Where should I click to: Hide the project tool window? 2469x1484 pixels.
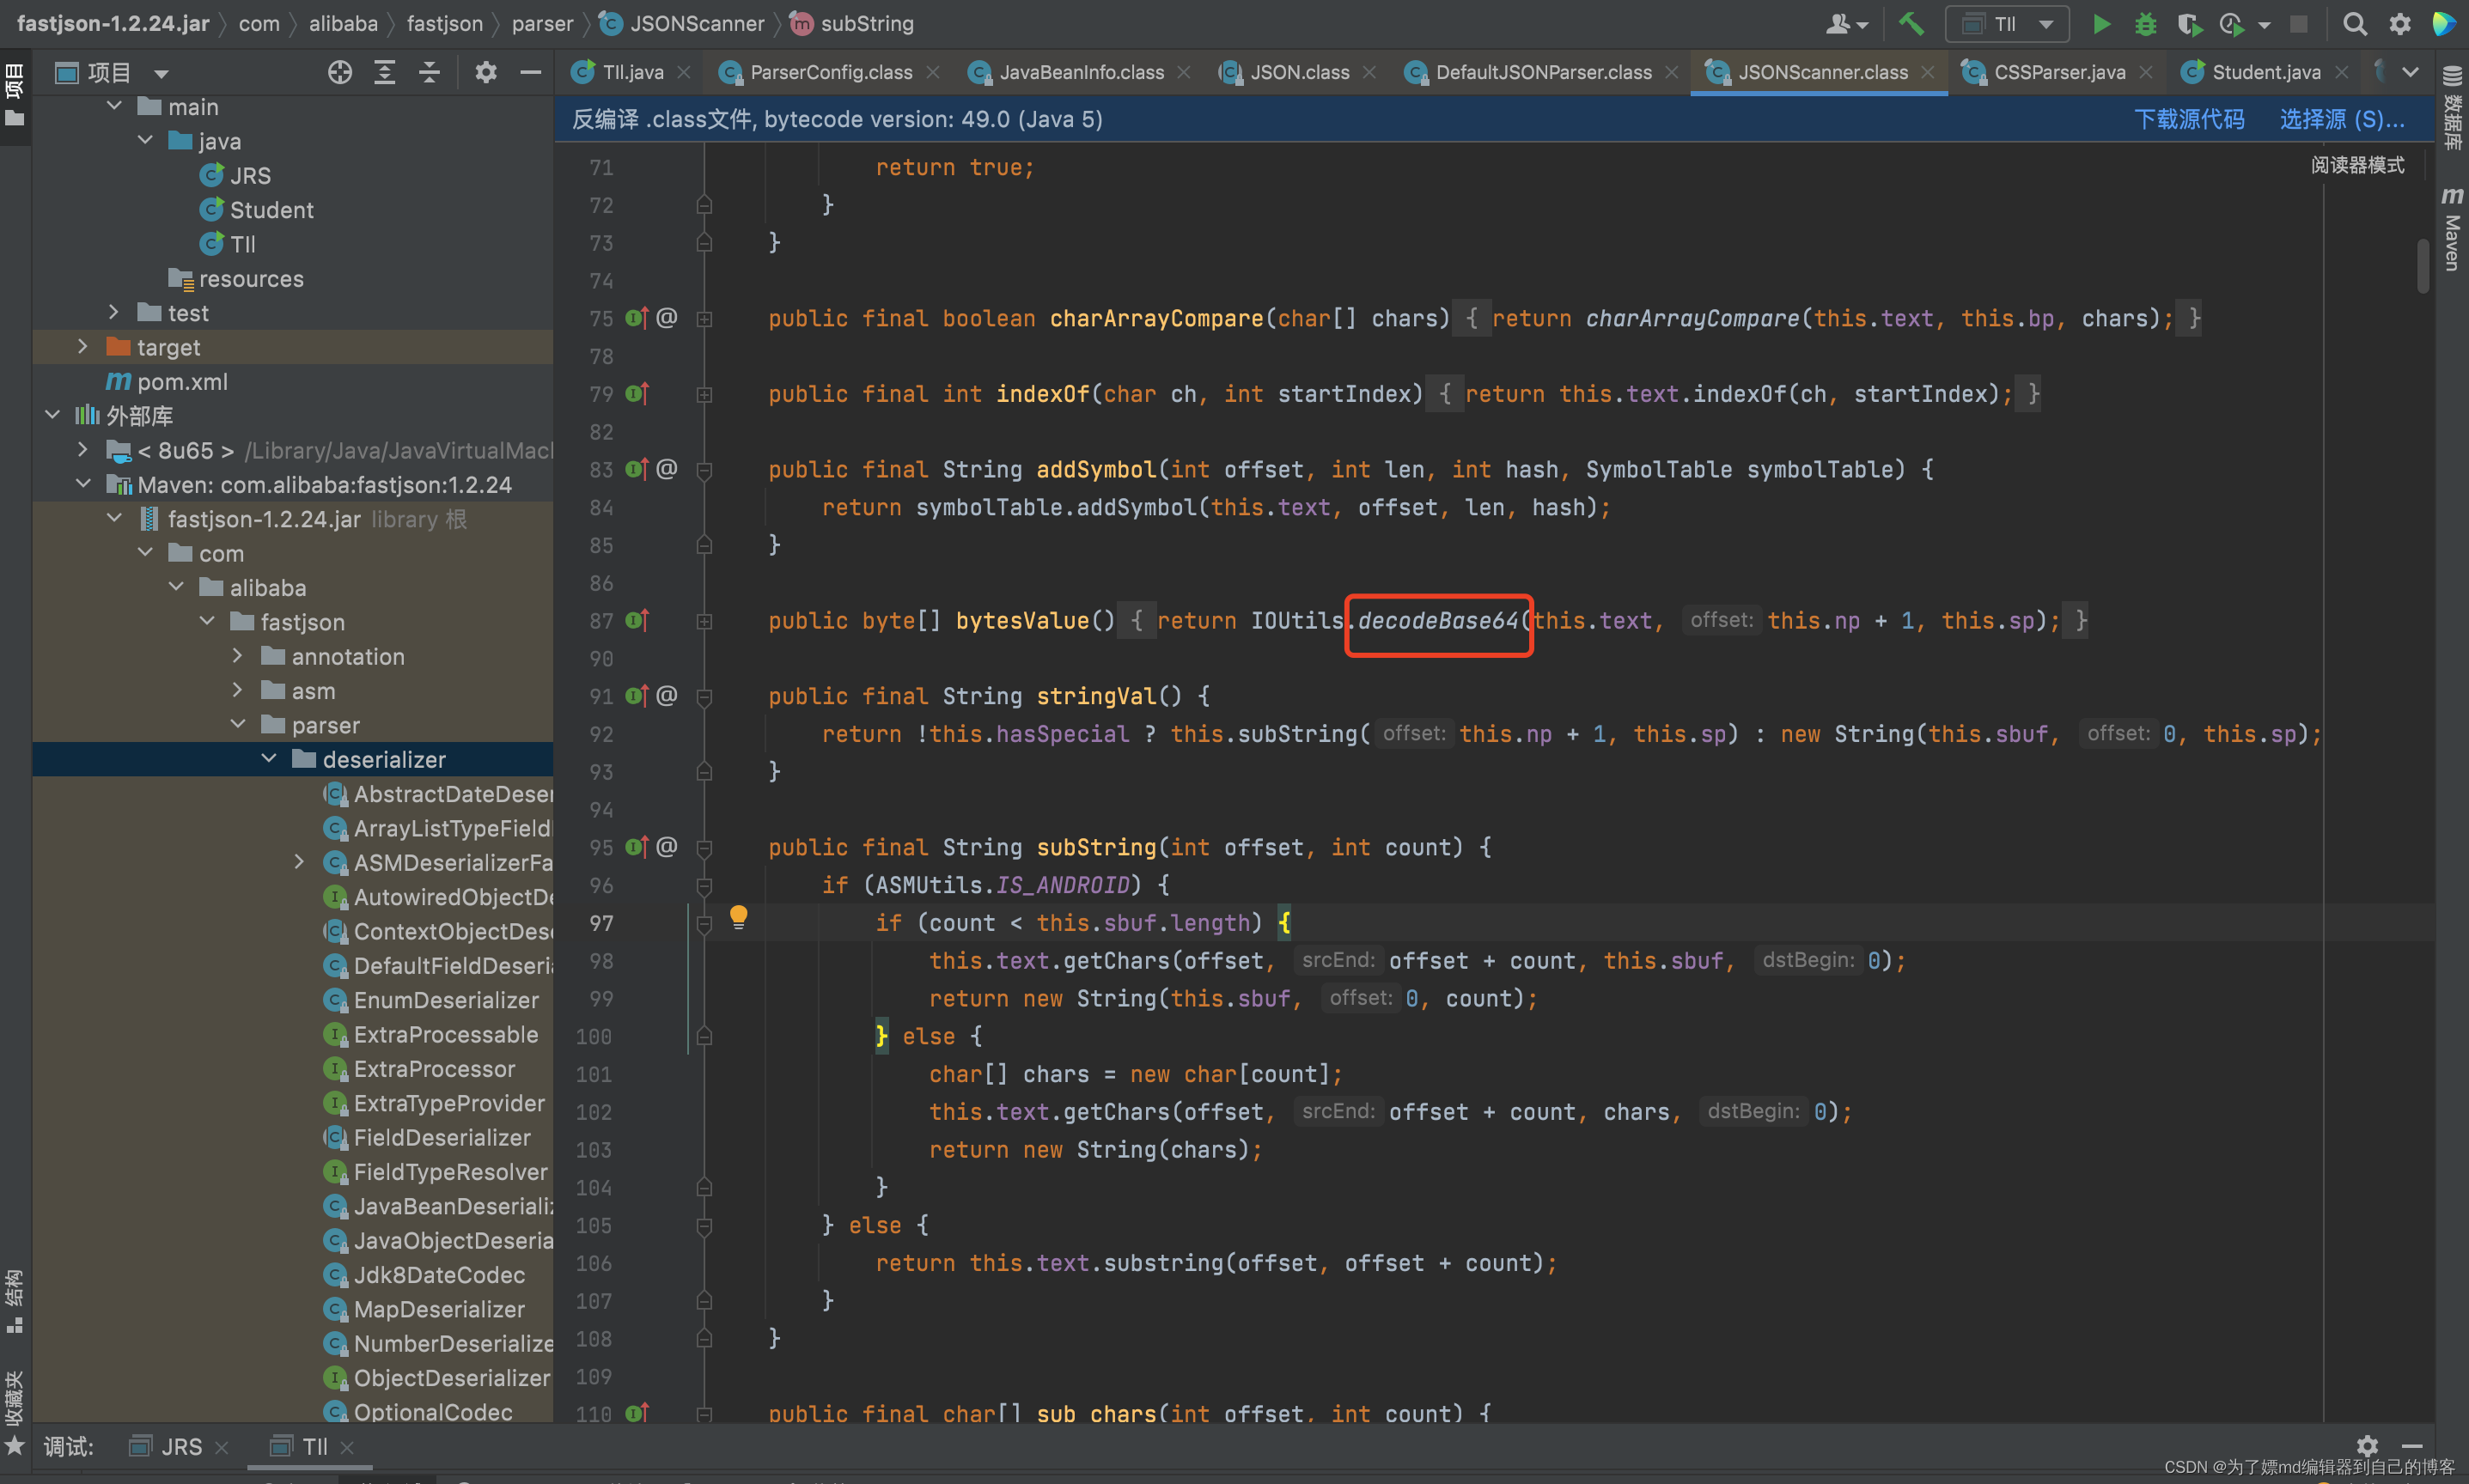531,72
